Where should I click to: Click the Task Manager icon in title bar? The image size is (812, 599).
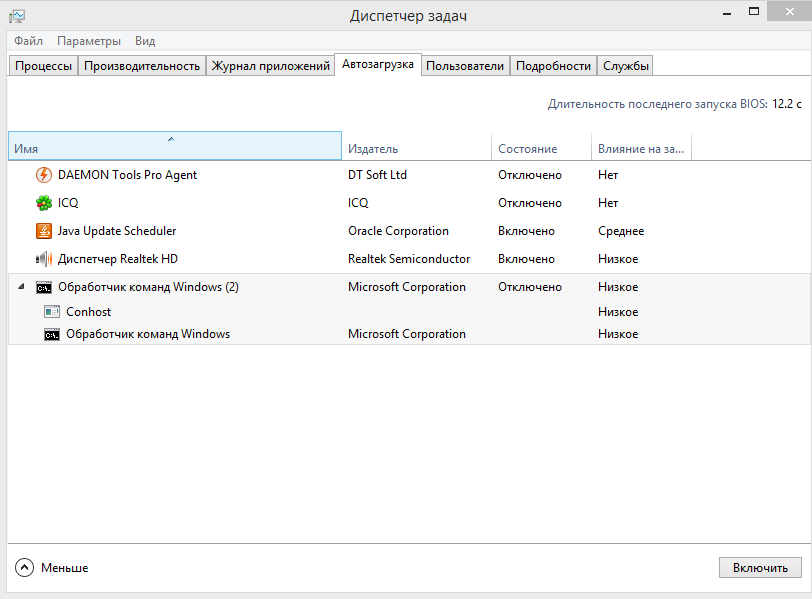[16, 16]
